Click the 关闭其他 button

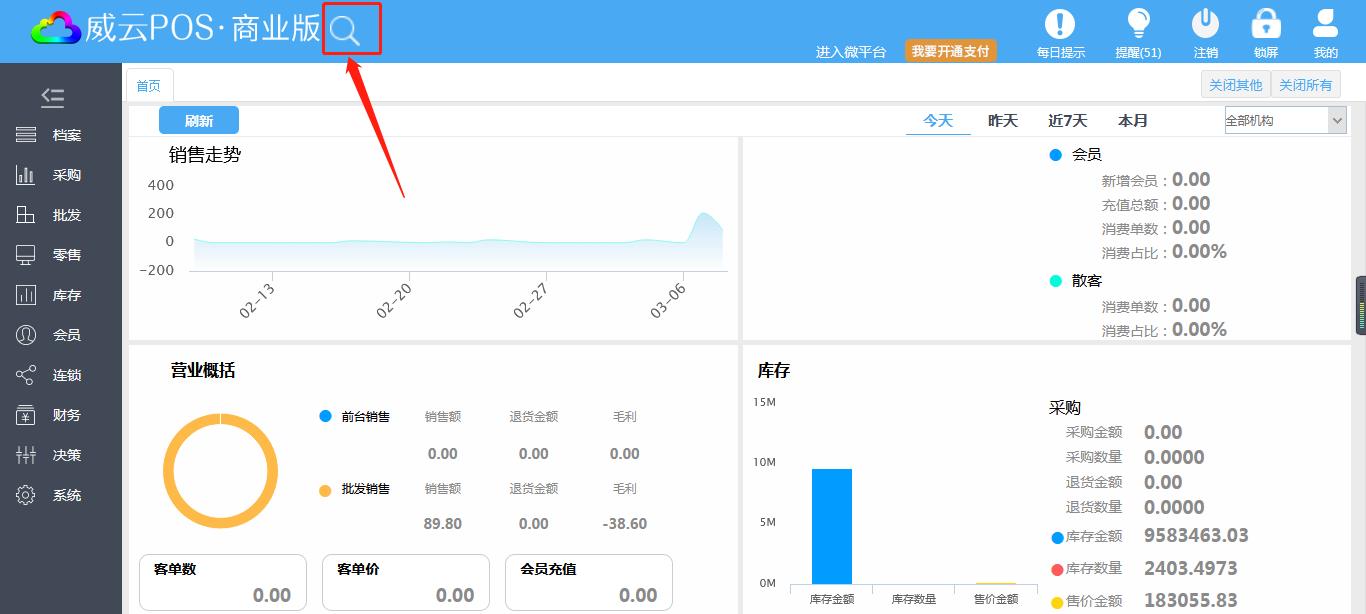(1236, 85)
